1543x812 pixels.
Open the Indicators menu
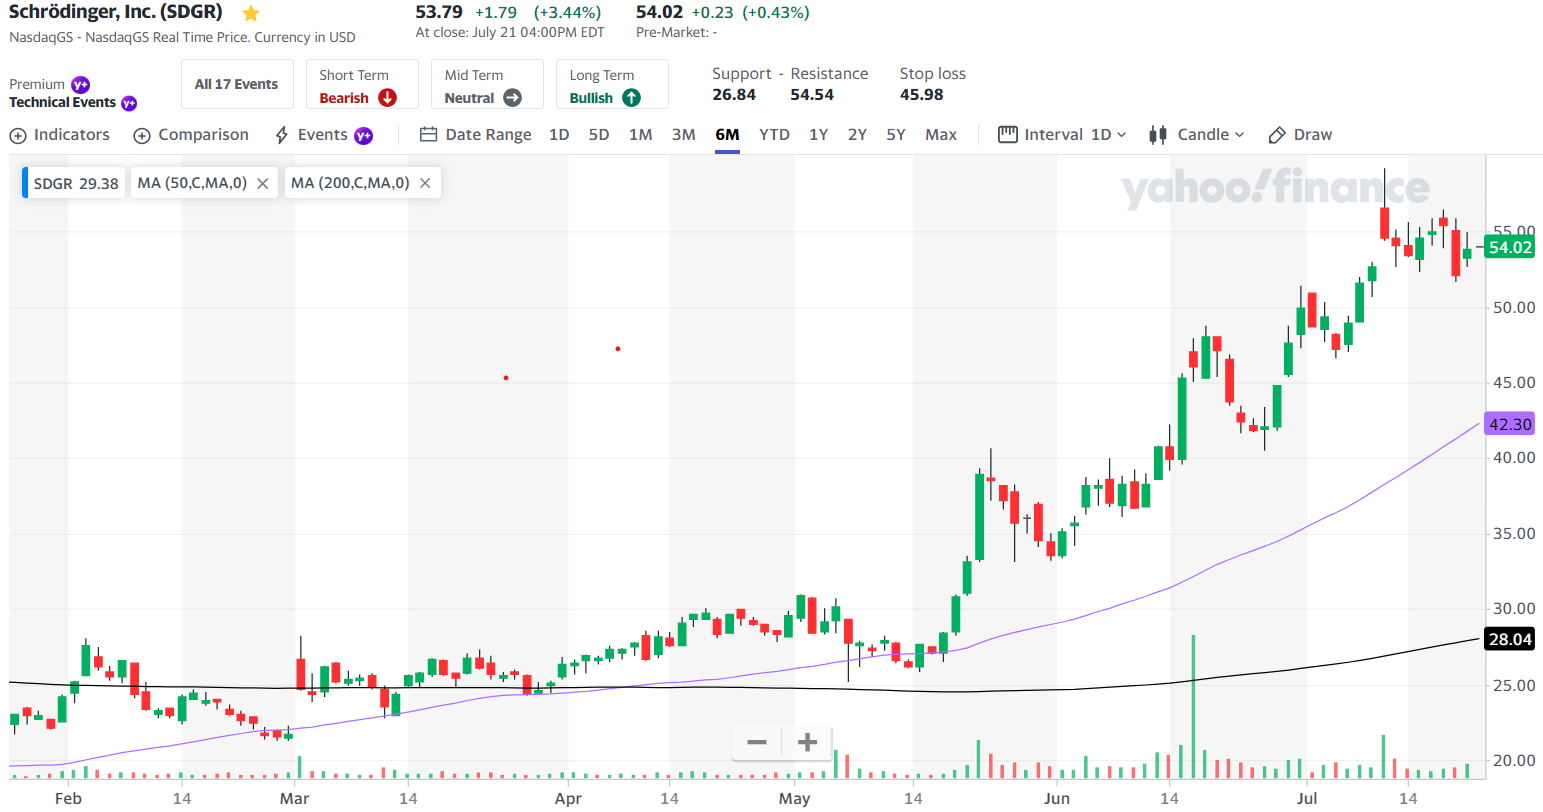pos(60,135)
